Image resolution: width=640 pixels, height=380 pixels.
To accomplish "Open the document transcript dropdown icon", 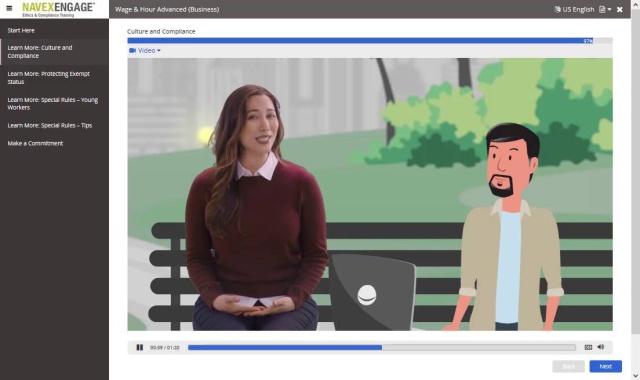I will click(605, 9).
